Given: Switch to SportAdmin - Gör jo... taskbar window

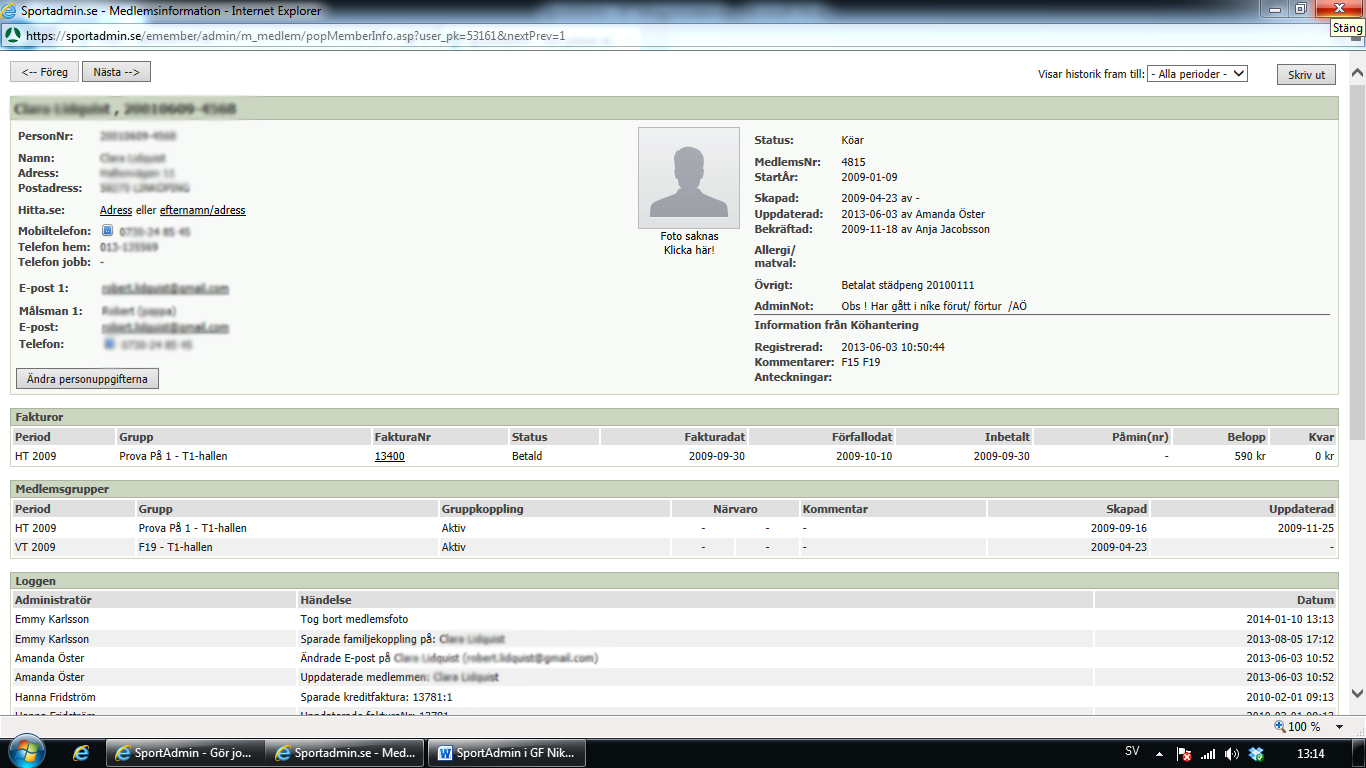Looking at the screenshot, I should 186,753.
